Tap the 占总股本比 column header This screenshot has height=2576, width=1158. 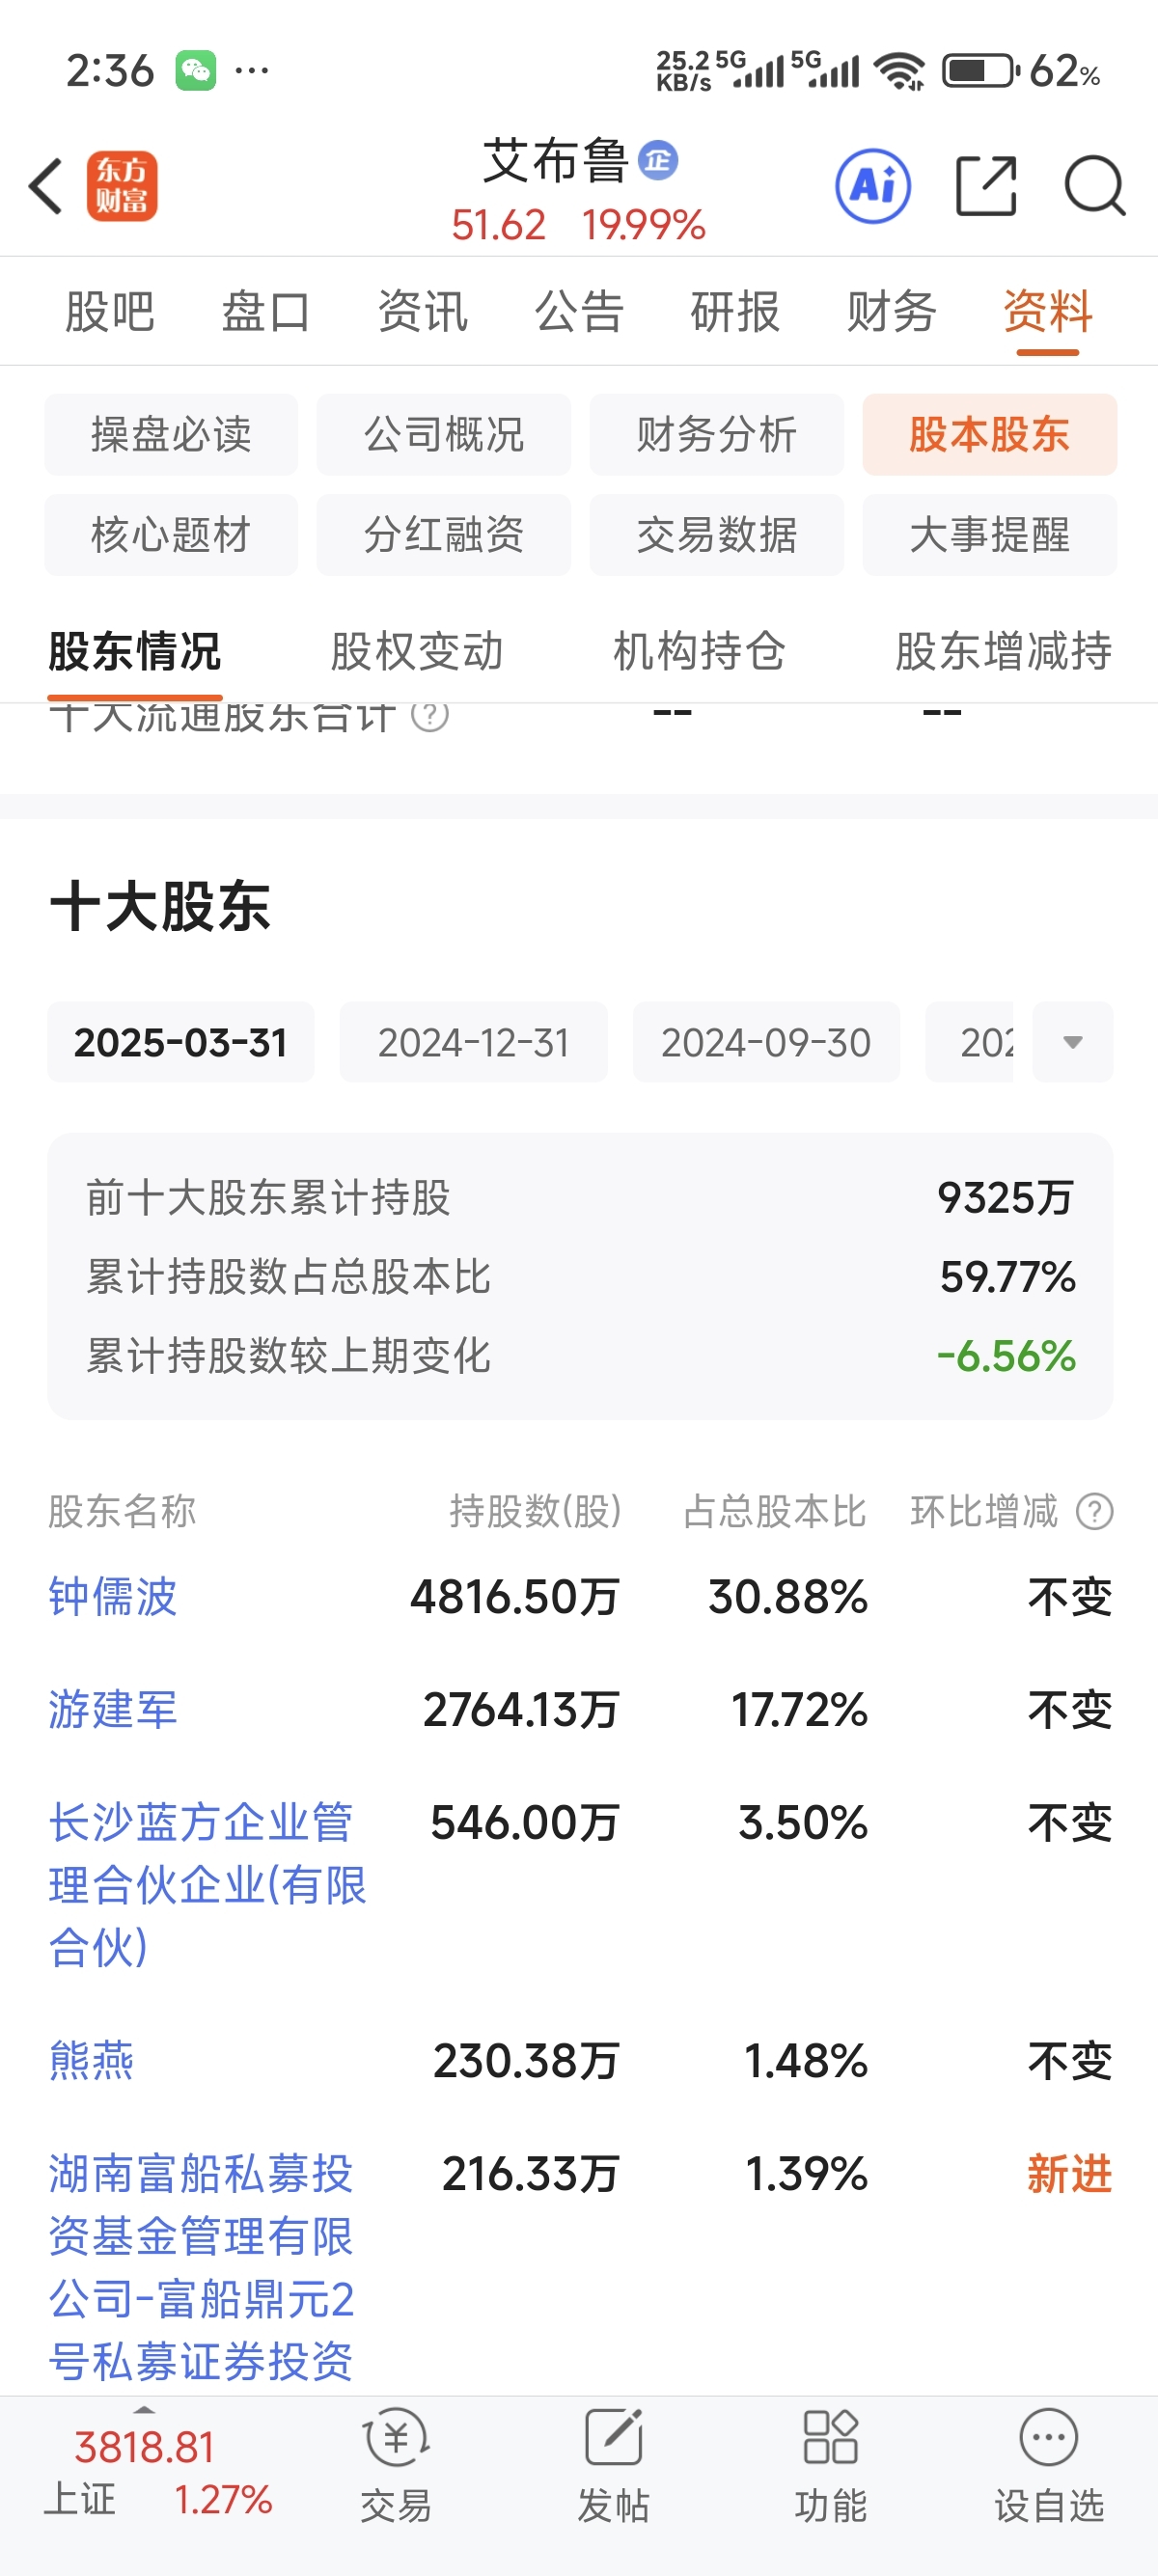pos(775,1511)
